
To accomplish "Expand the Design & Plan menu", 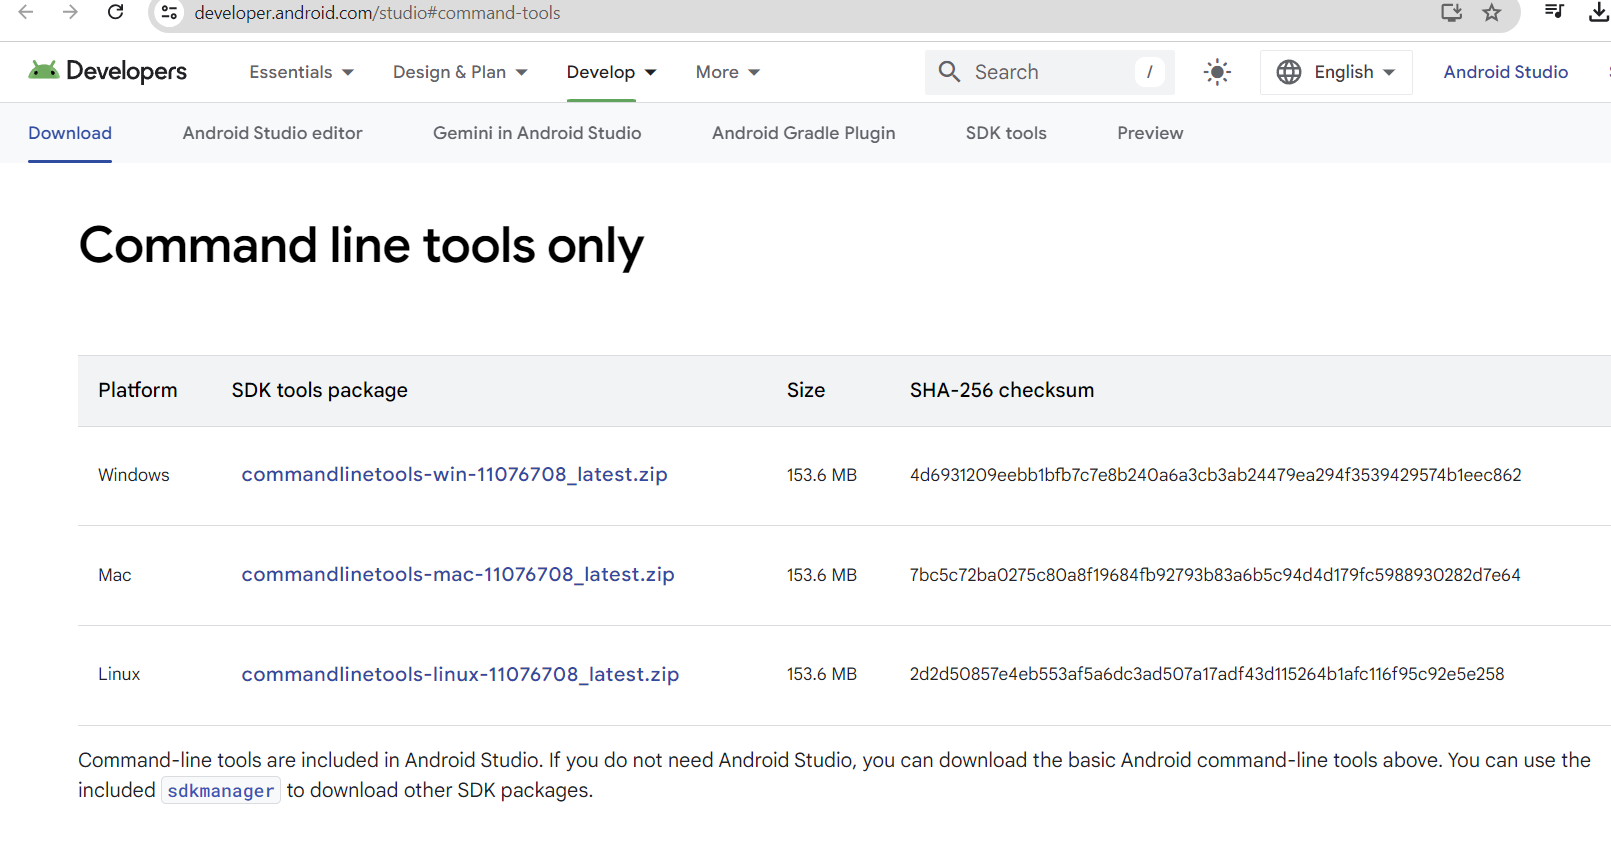I will pyautogui.click(x=460, y=72).
